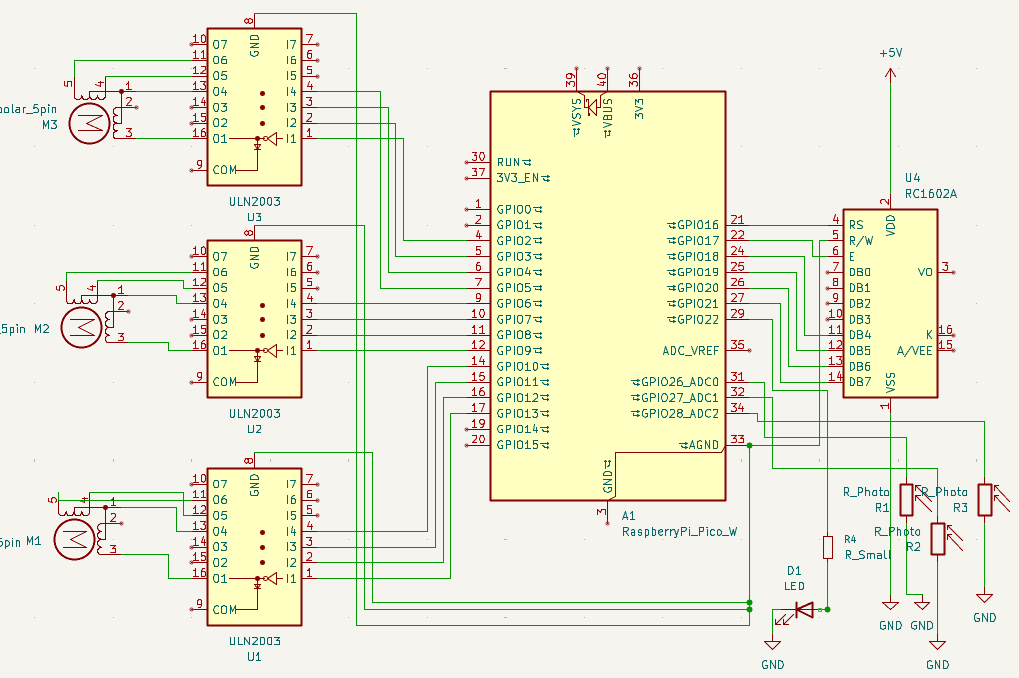
Task: Click the M3 motor reference label
Action: [x=50, y=124]
